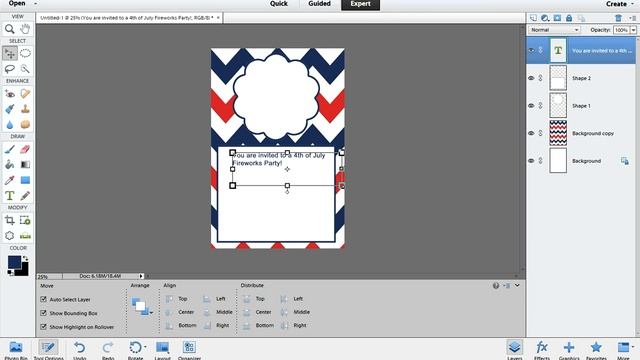Select the Smart Brush tool
The height and width of the screenshot is (360, 640).
[x=10, y=109]
